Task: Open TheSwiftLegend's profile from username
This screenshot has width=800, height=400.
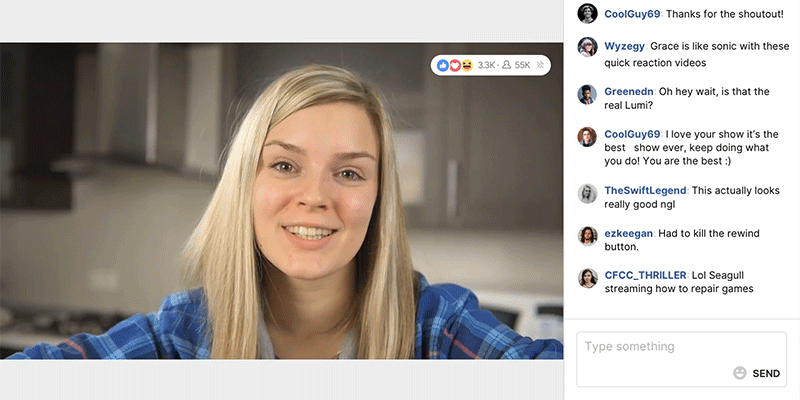Action: pos(645,190)
